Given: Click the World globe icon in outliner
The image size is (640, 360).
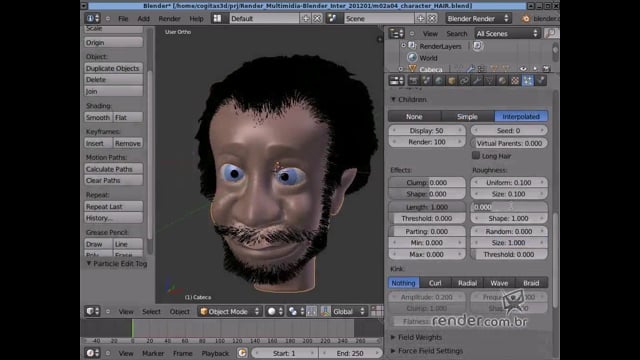Looking at the screenshot, I should coord(412,58).
